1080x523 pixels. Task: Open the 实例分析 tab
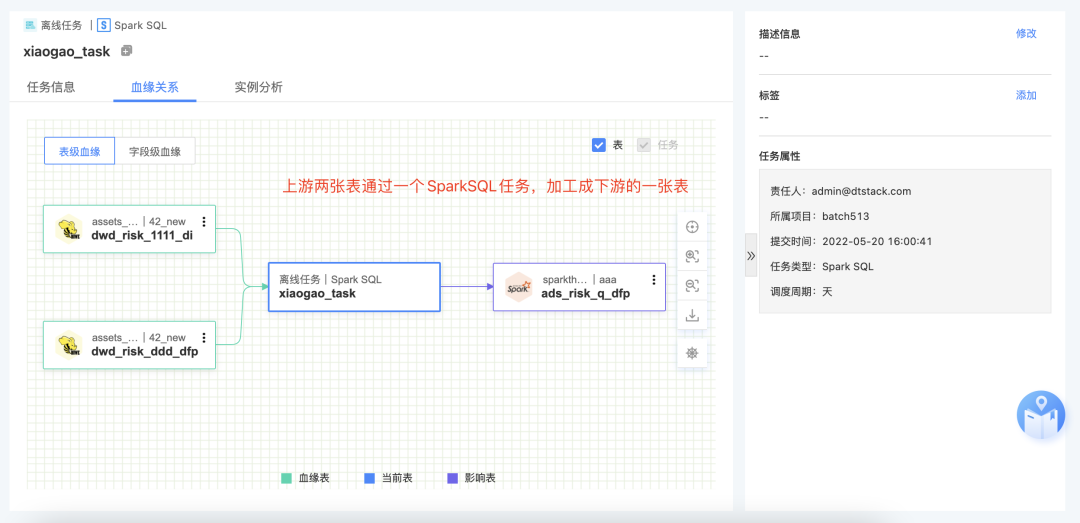coord(258,87)
